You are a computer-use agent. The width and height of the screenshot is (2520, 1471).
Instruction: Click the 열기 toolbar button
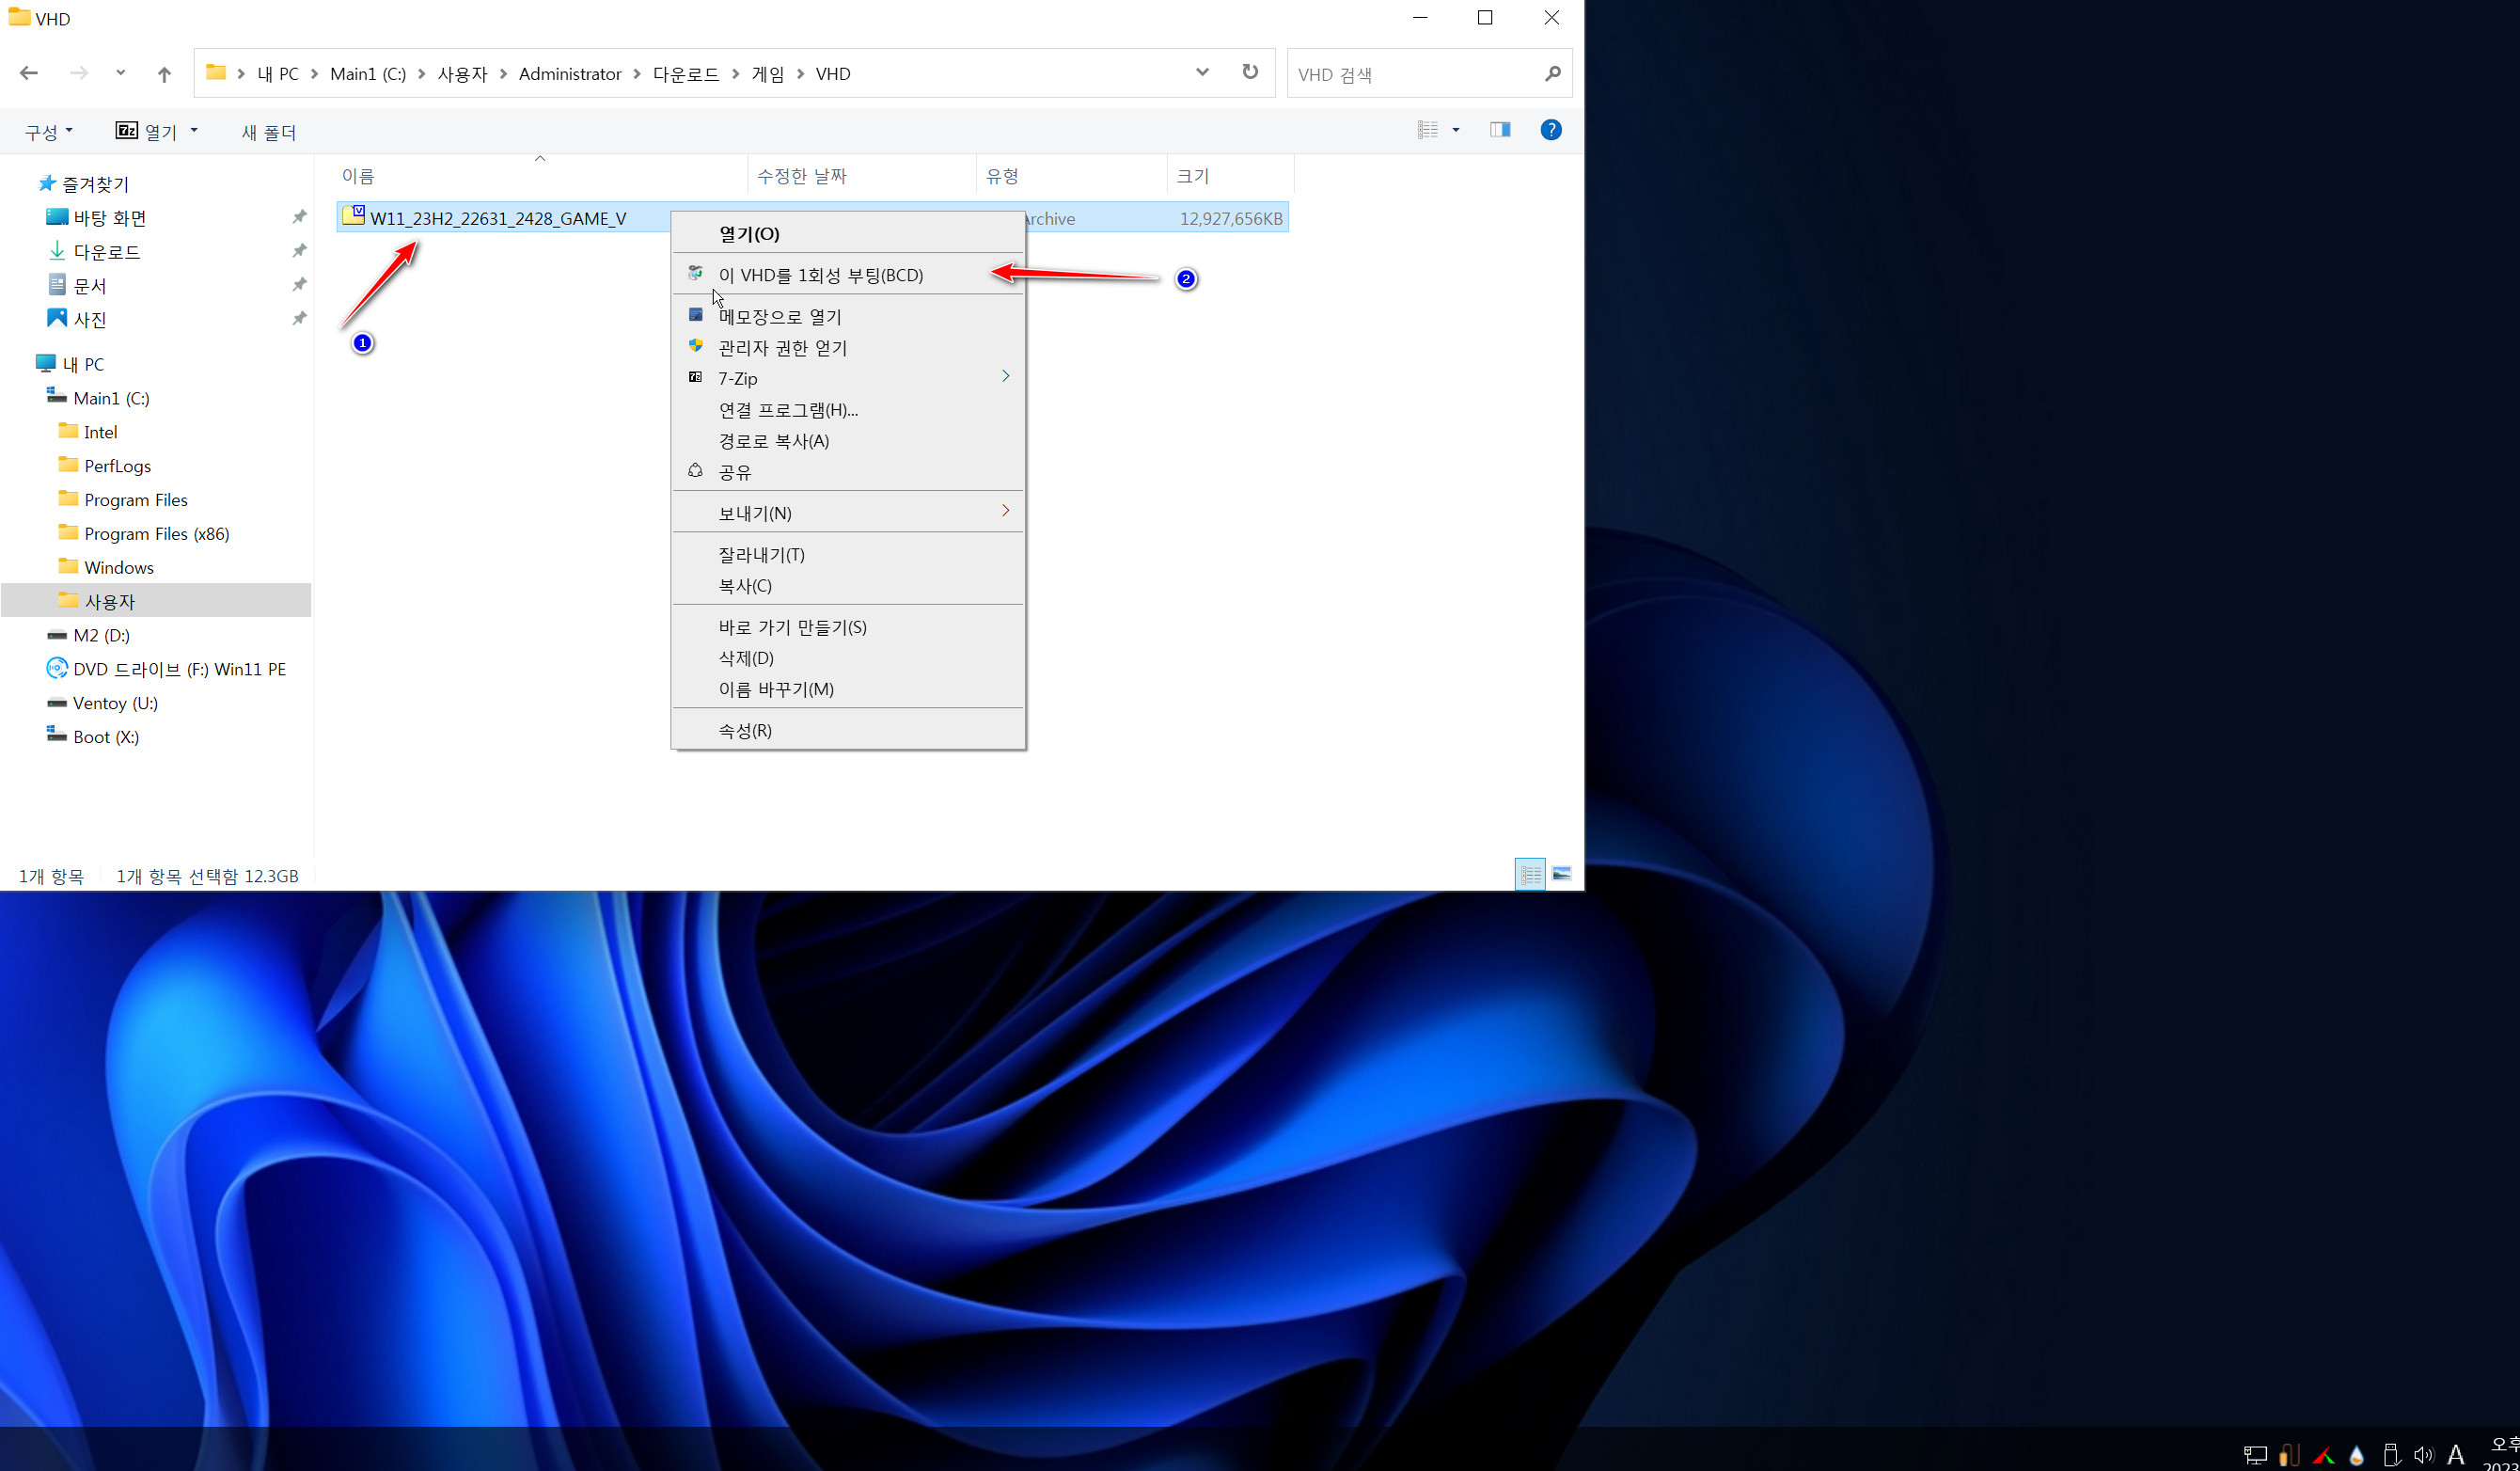[147, 131]
